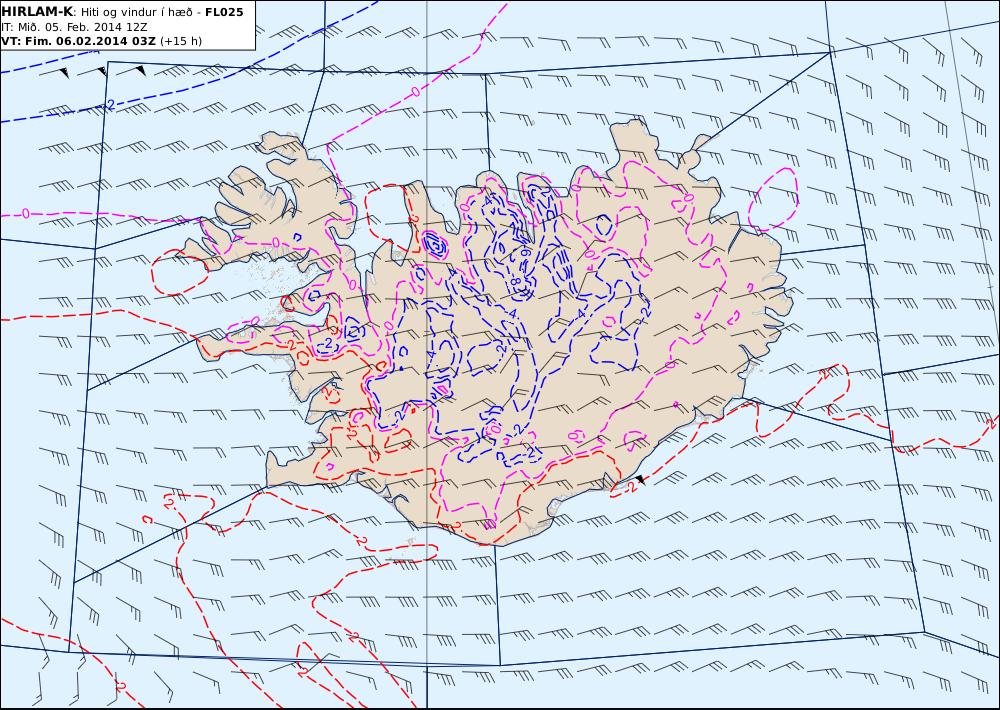Click the small concentric blue contour in north Iceland

pyautogui.click(x=435, y=244)
